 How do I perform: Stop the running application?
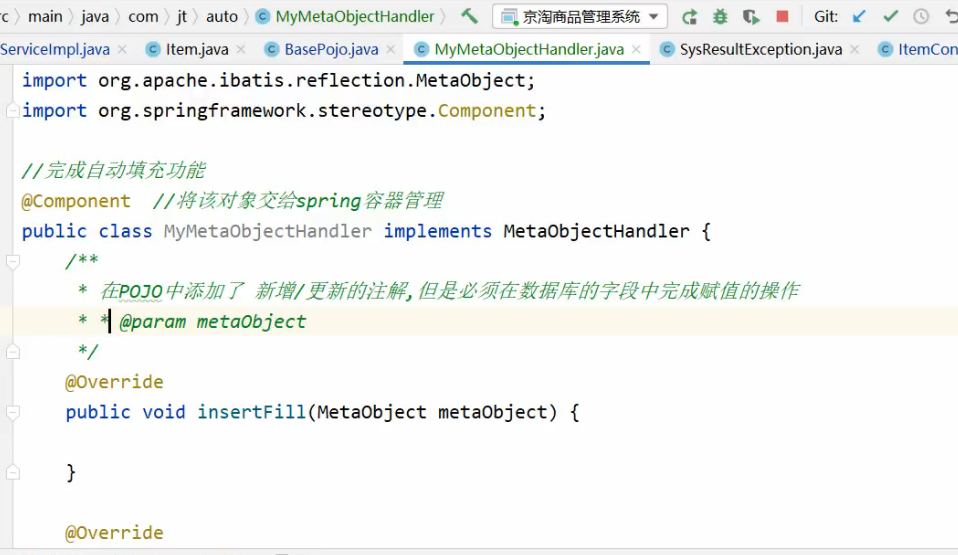[782, 17]
